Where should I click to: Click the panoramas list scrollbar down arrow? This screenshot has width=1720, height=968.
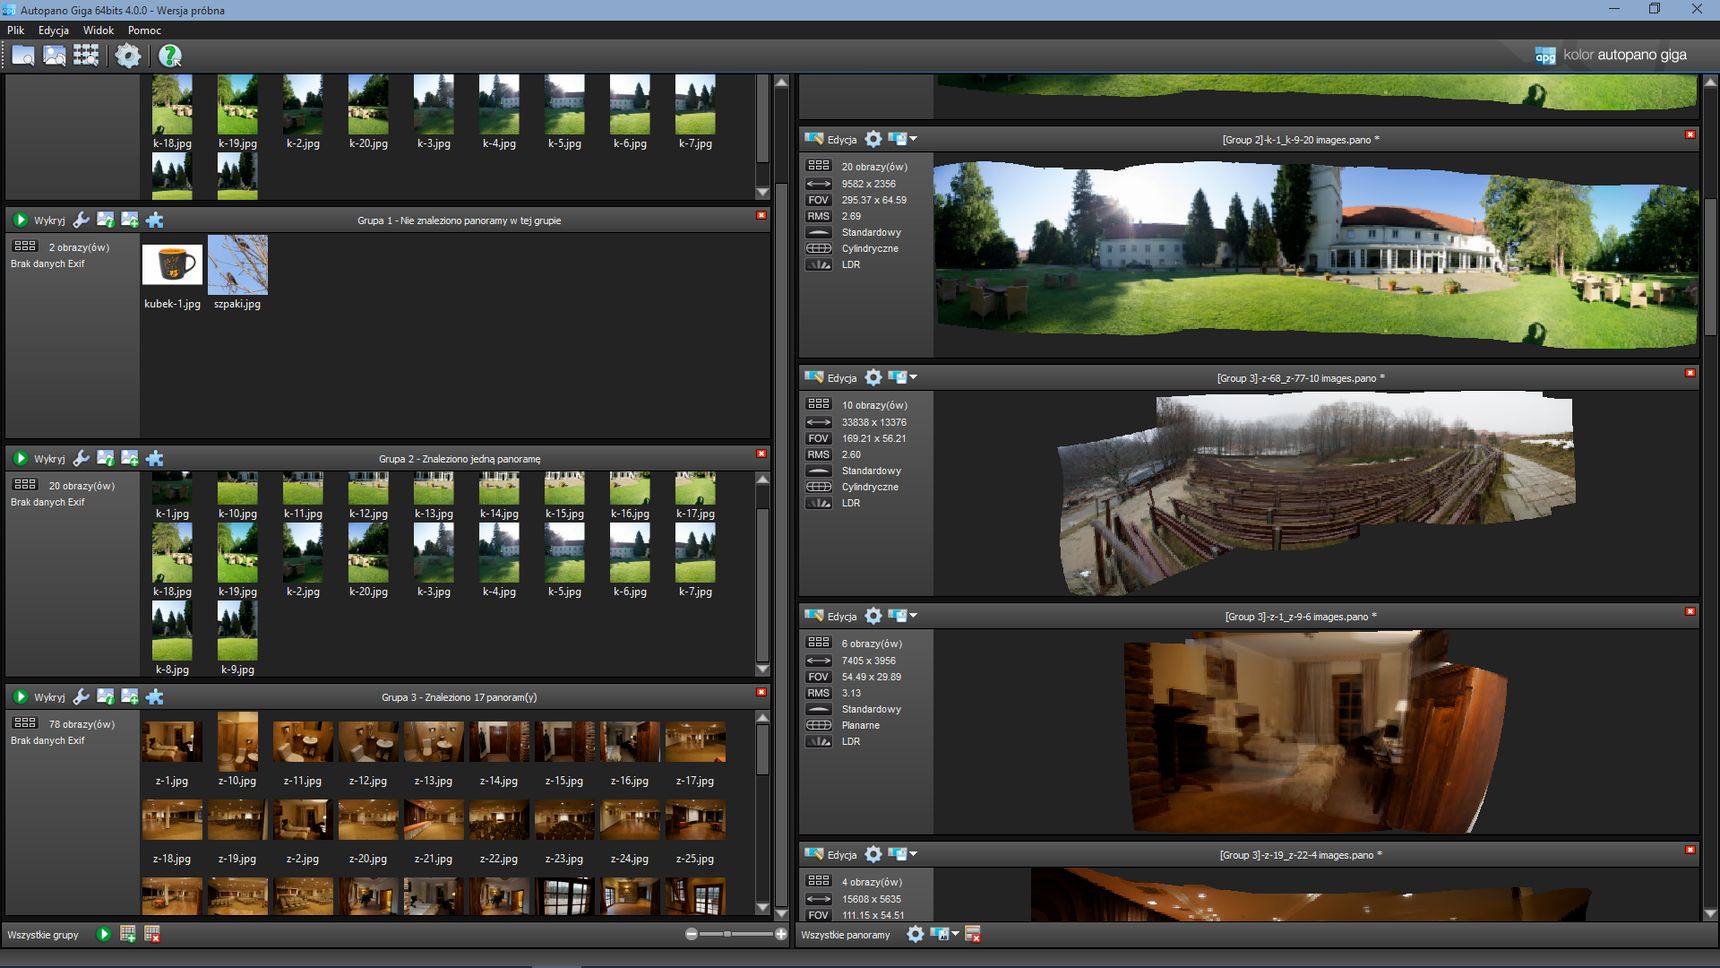[x=1710, y=913]
